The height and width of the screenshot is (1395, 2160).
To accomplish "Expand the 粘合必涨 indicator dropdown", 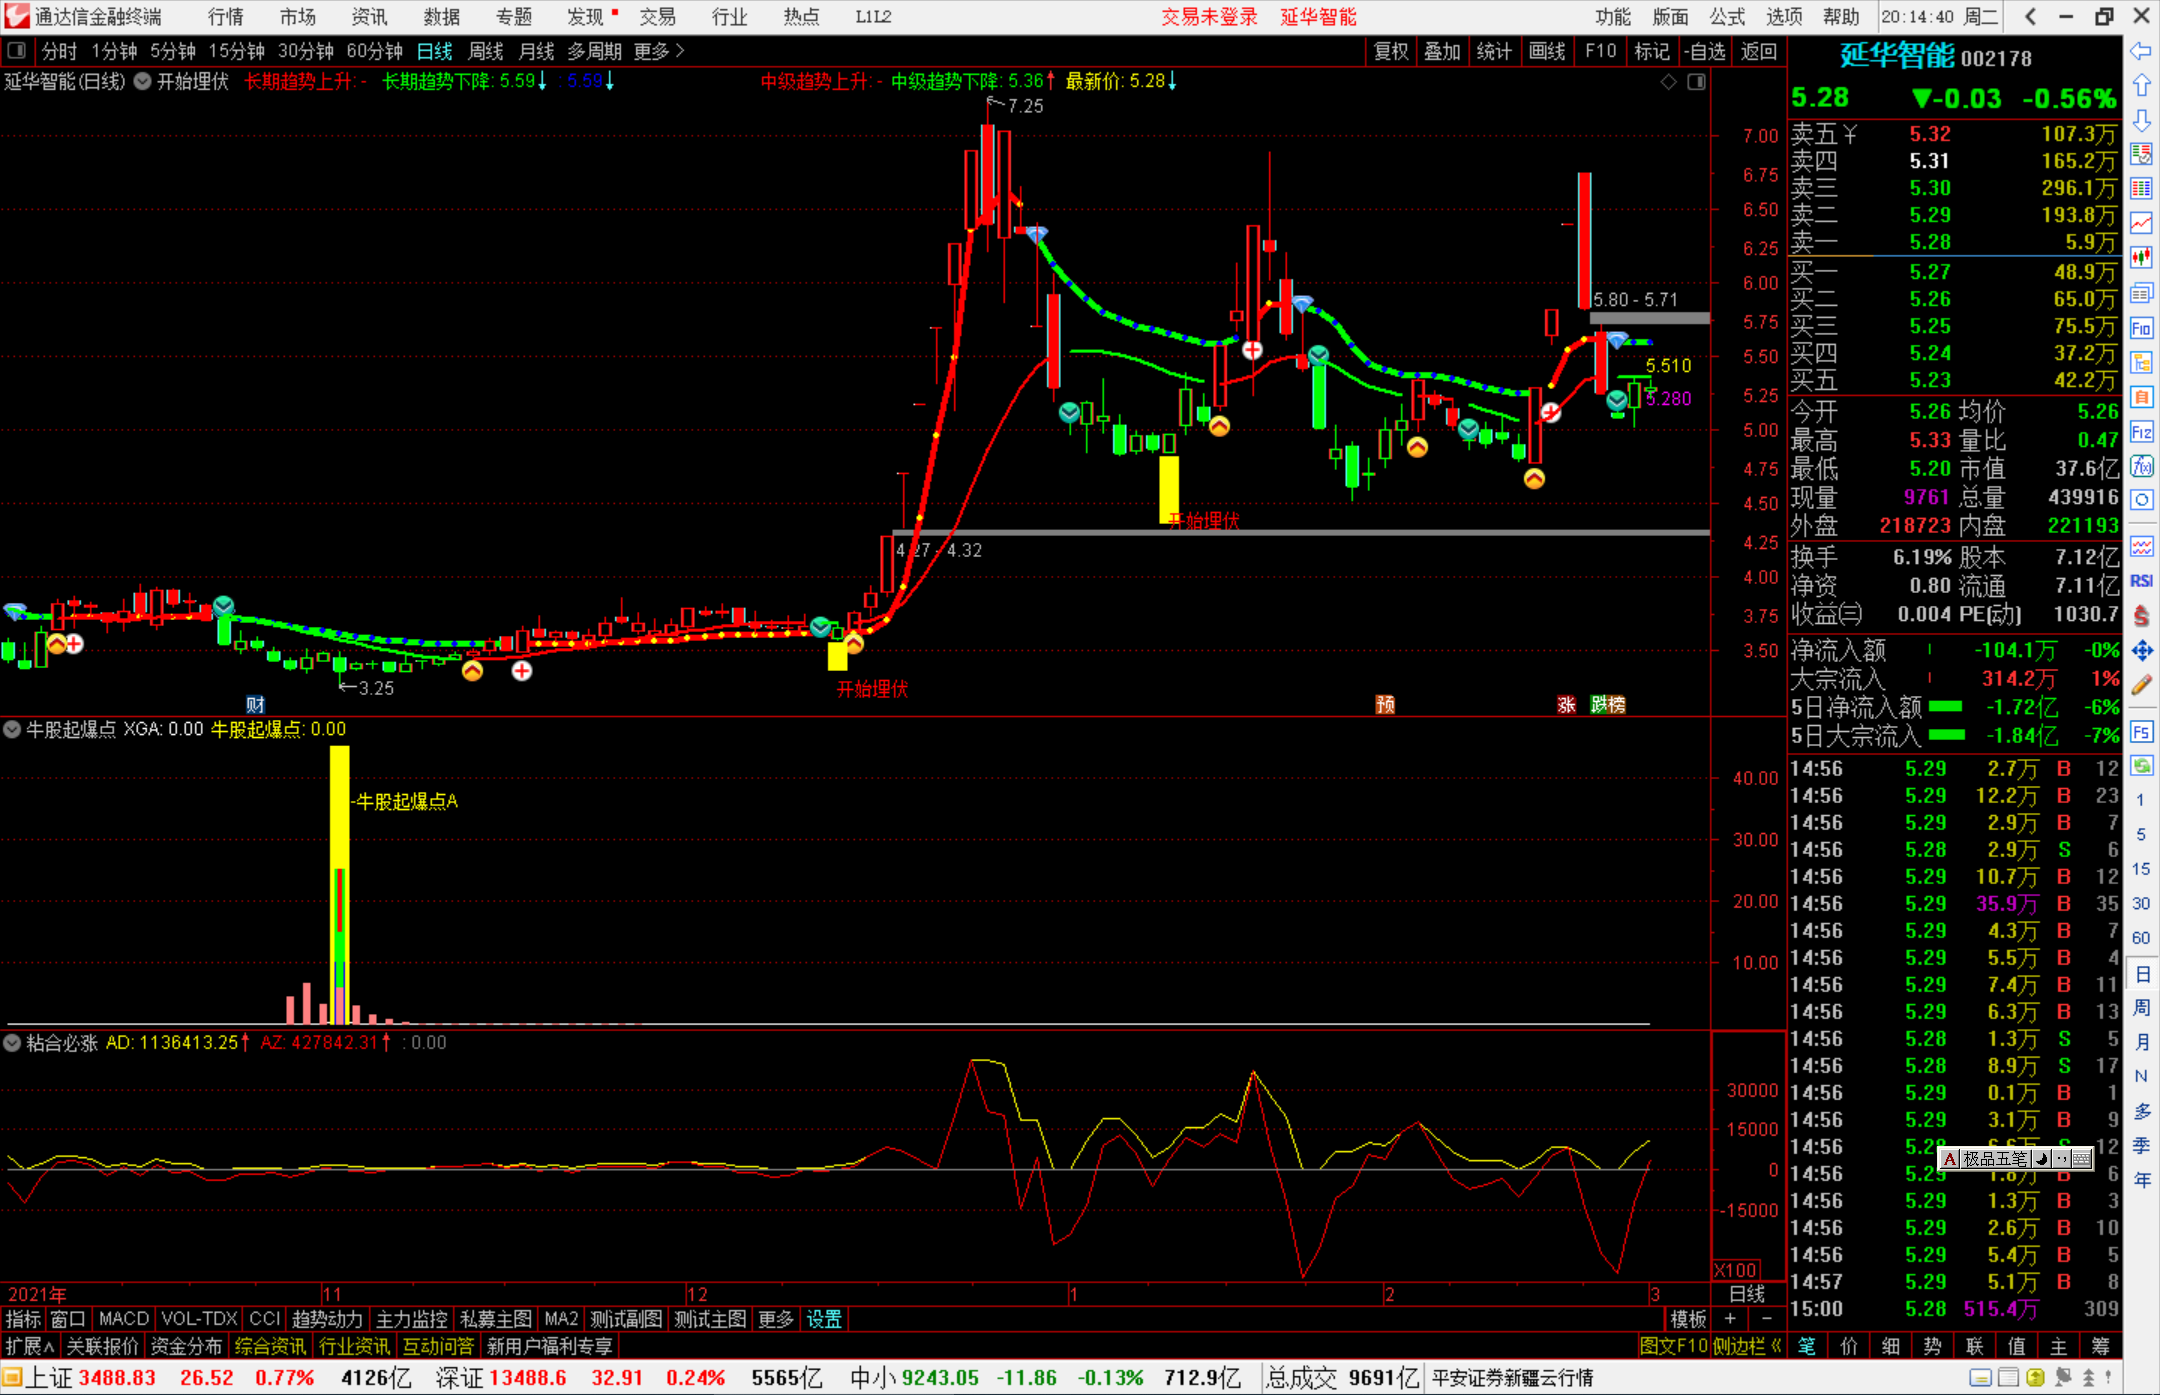I will tap(12, 1042).
